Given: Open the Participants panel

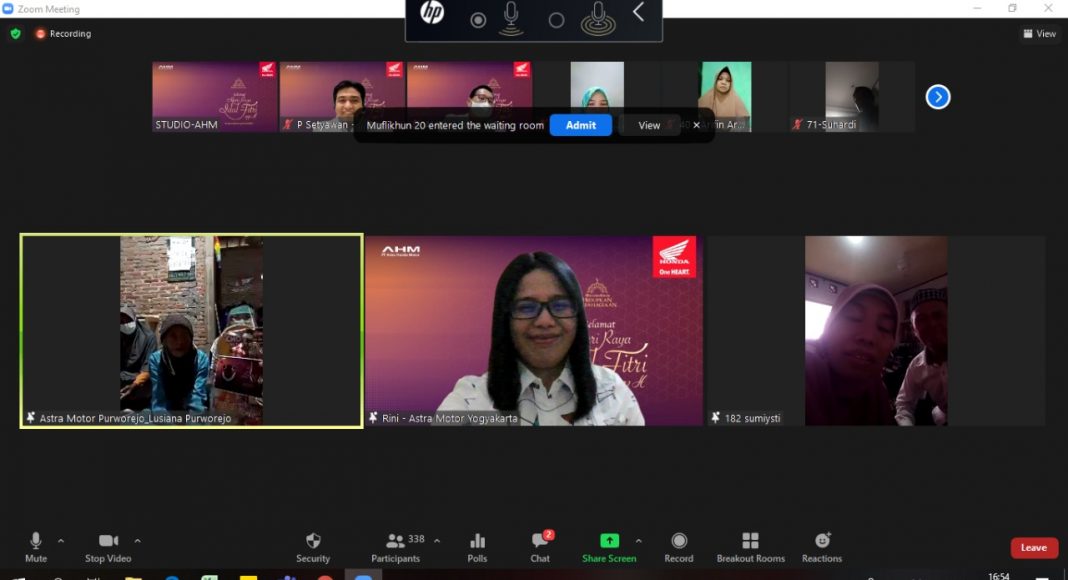Looking at the screenshot, I should [x=396, y=541].
